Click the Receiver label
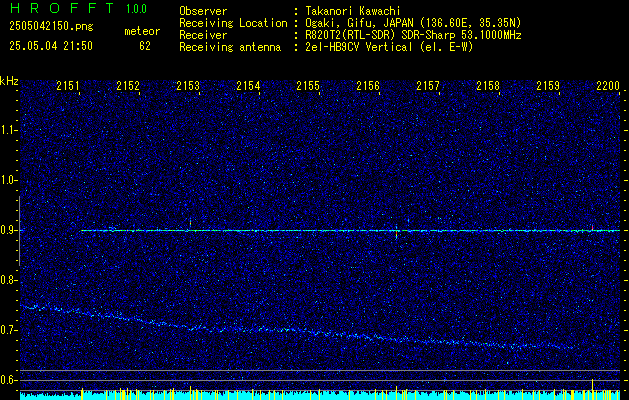Image resolution: width=629 pixels, height=400 pixels. tap(203, 35)
